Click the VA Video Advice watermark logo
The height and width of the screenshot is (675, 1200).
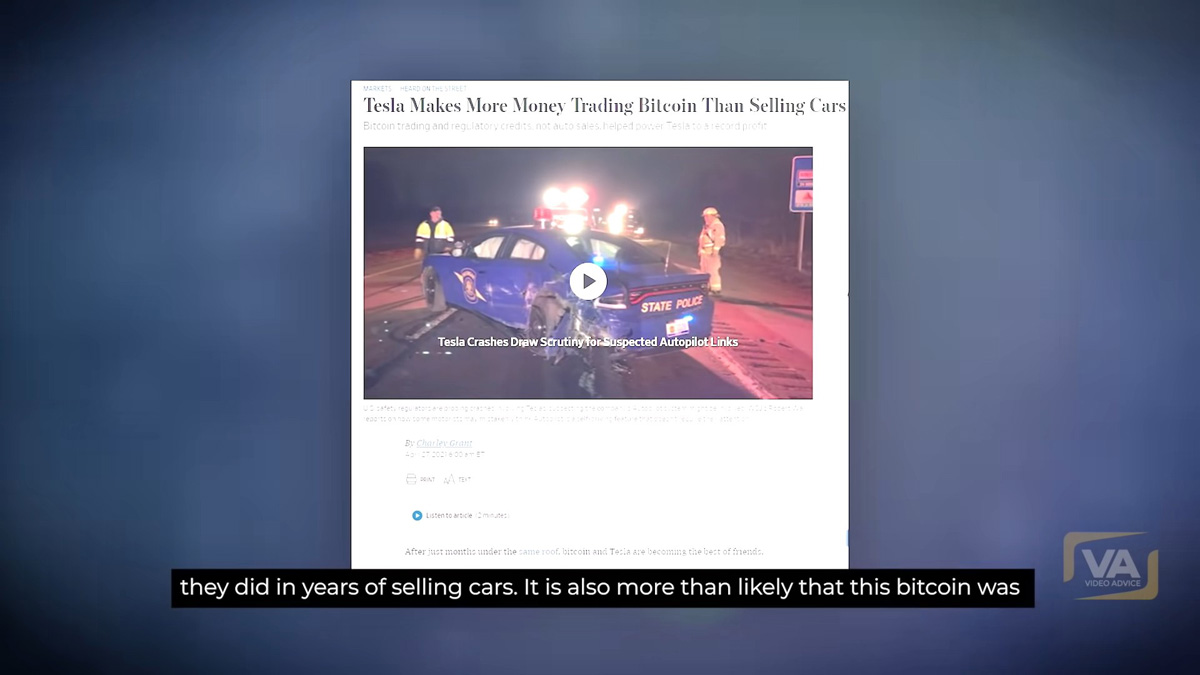click(1110, 566)
